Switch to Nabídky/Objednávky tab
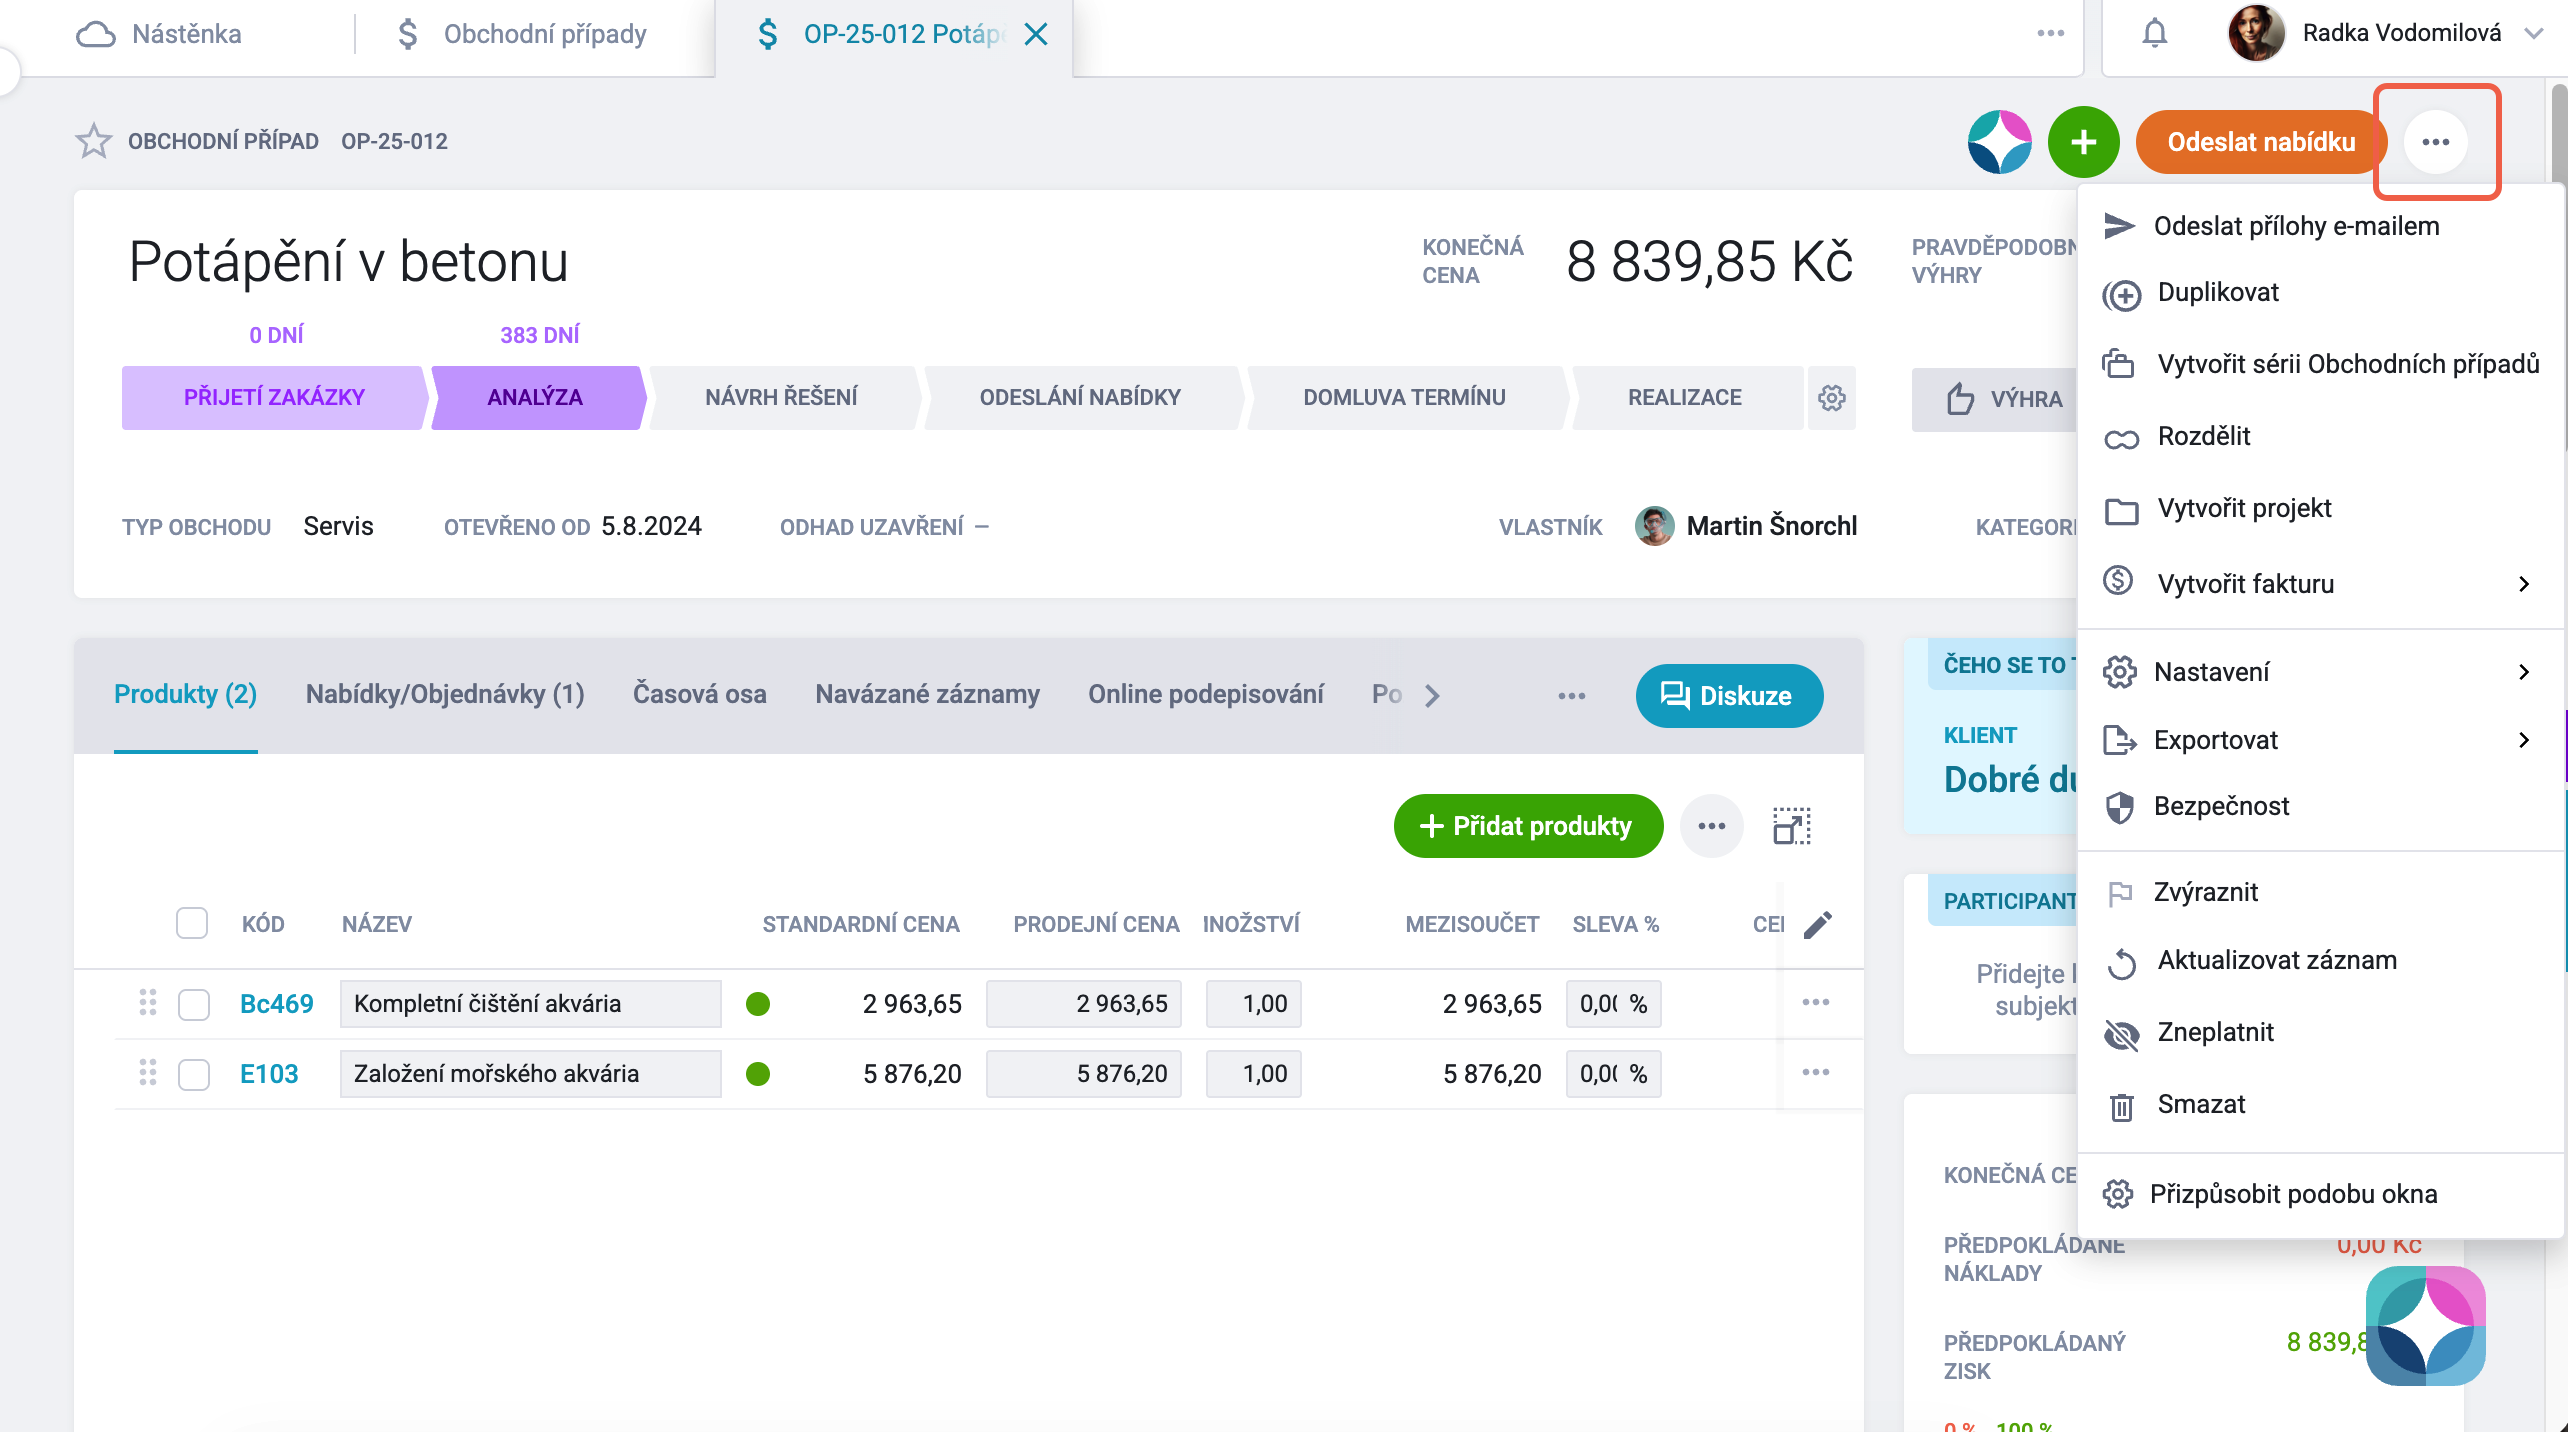2568x1432 pixels. pos(445,695)
